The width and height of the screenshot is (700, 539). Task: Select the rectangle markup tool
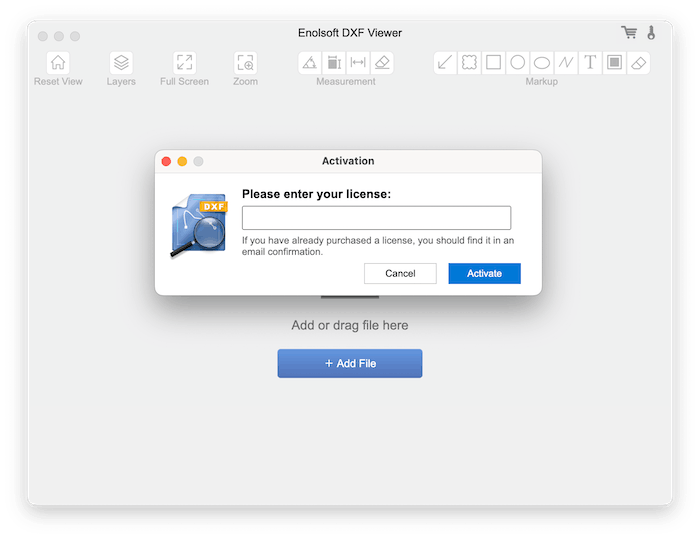(x=493, y=63)
